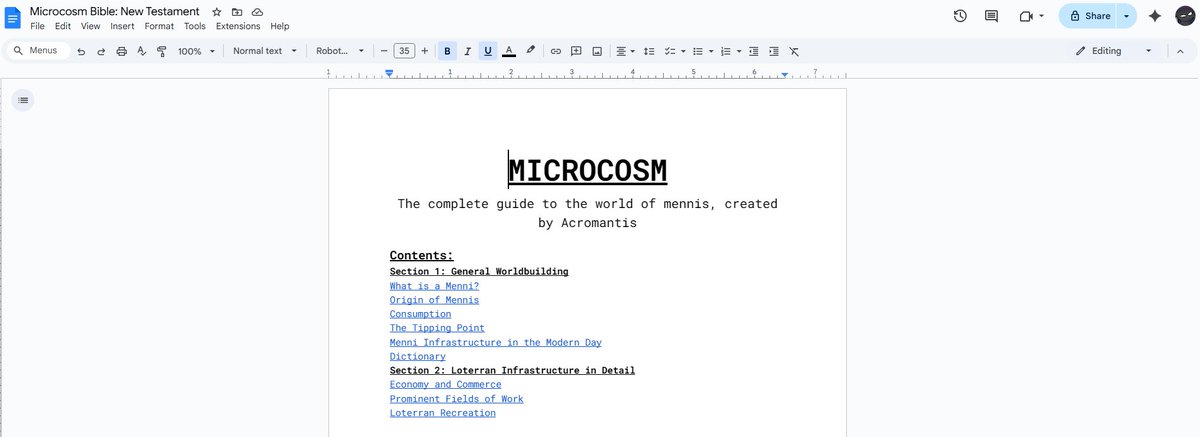
Task: Open the Edit menu
Action: click(62, 26)
